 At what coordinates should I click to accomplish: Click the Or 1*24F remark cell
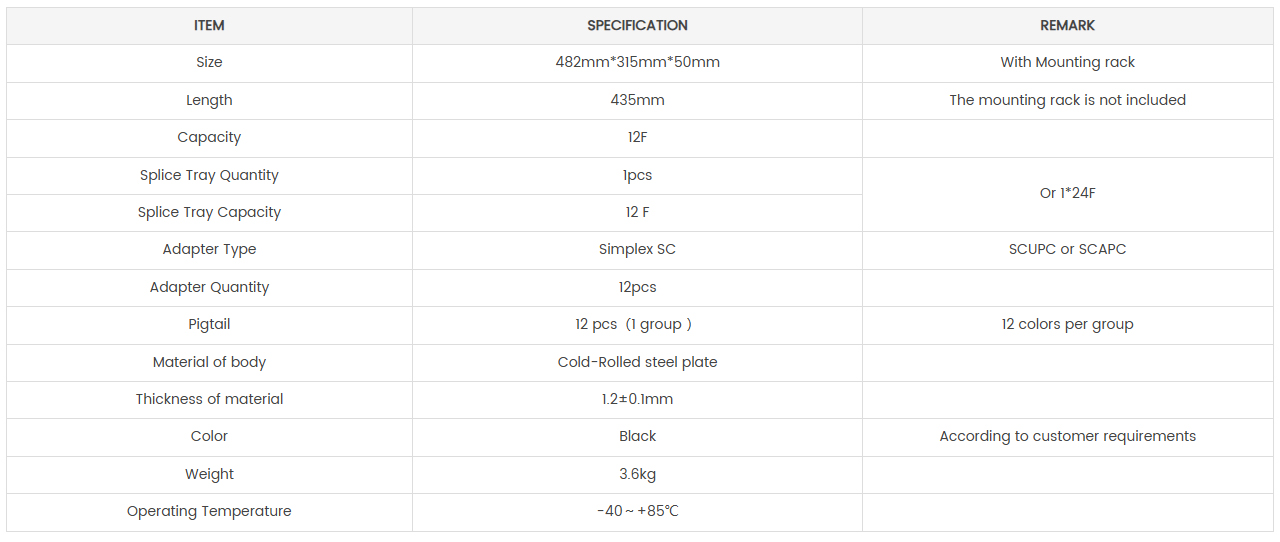pyautogui.click(x=1067, y=193)
